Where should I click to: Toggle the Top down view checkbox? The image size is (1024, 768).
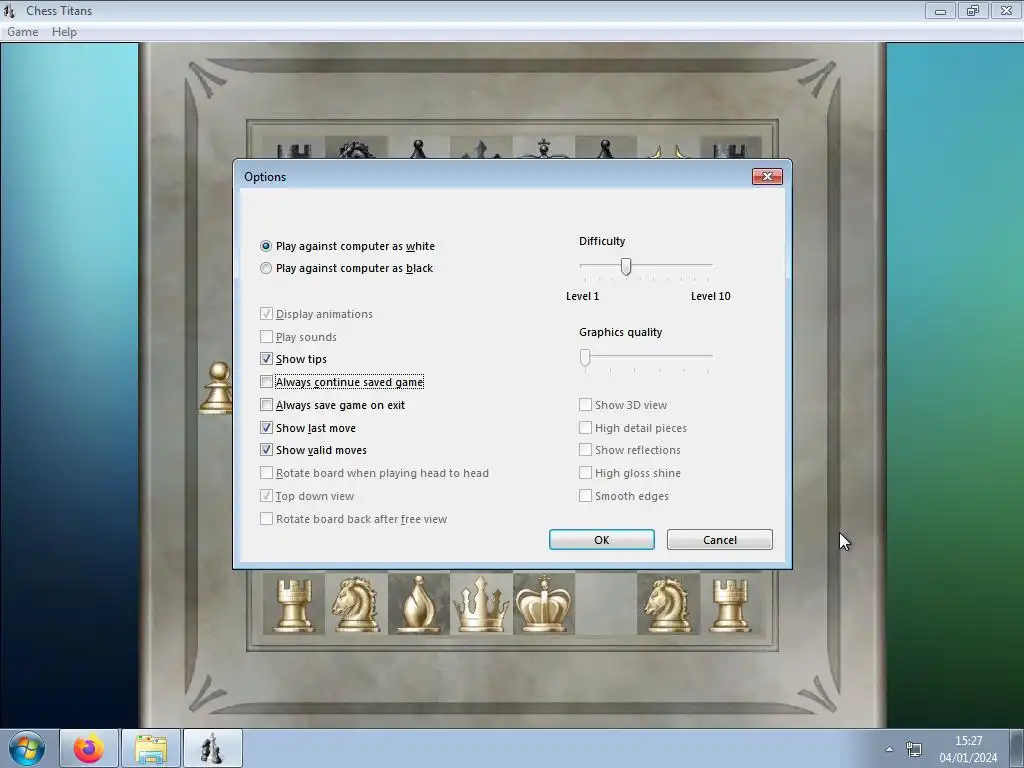[266, 496]
